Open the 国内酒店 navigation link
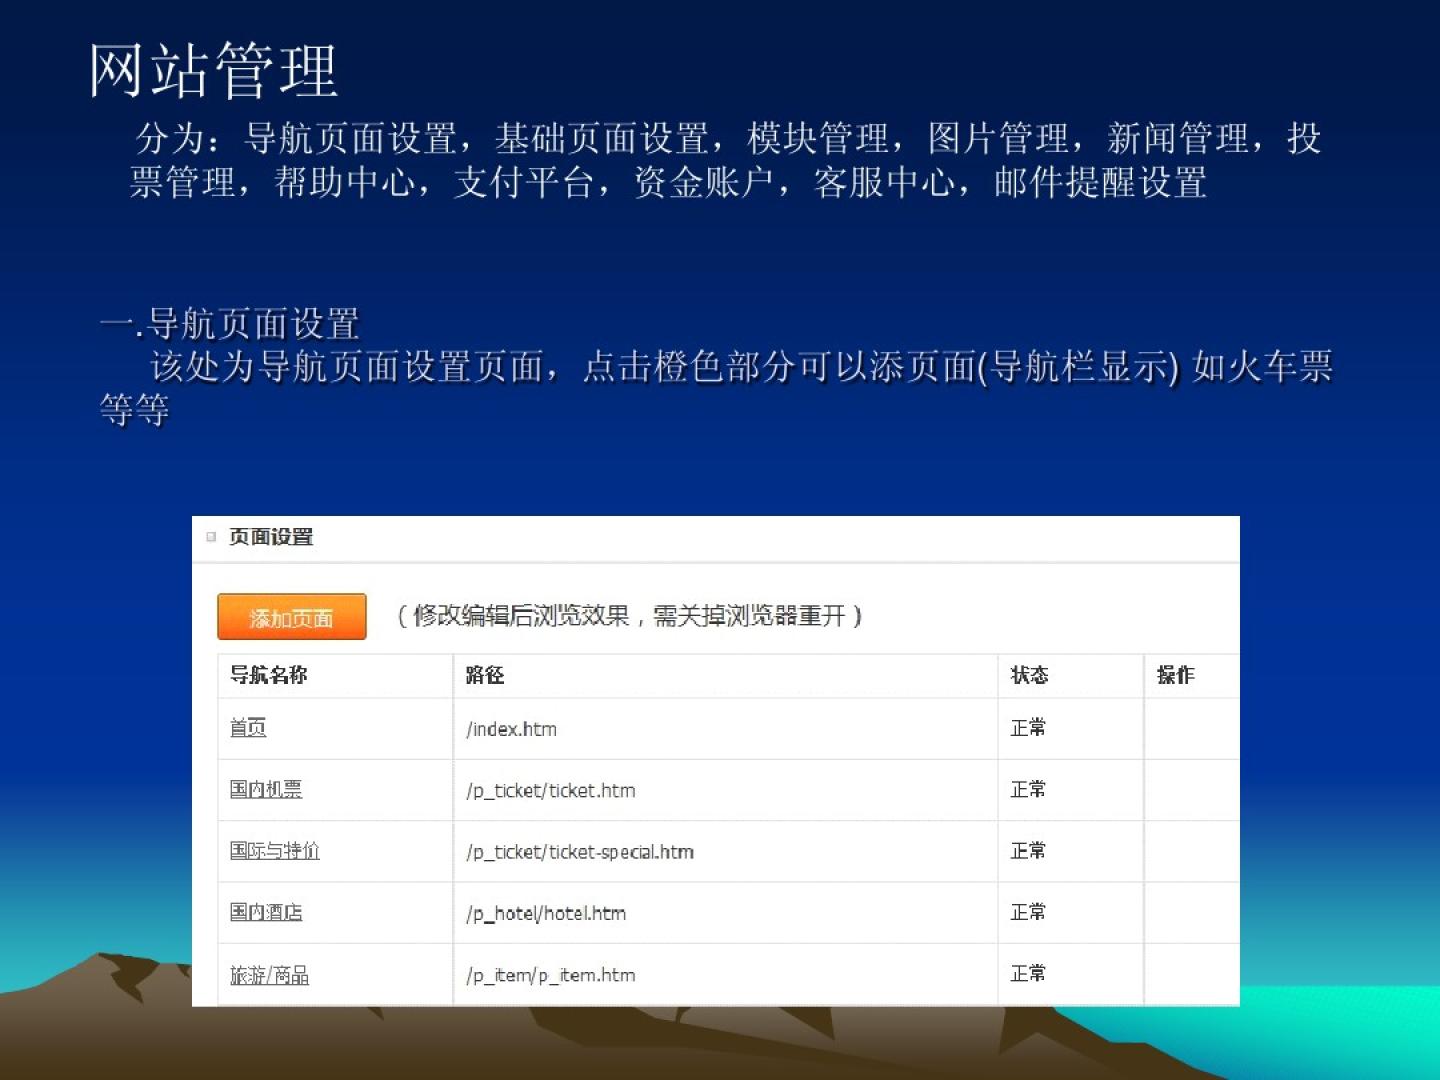1440x1080 pixels. point(266,912)
